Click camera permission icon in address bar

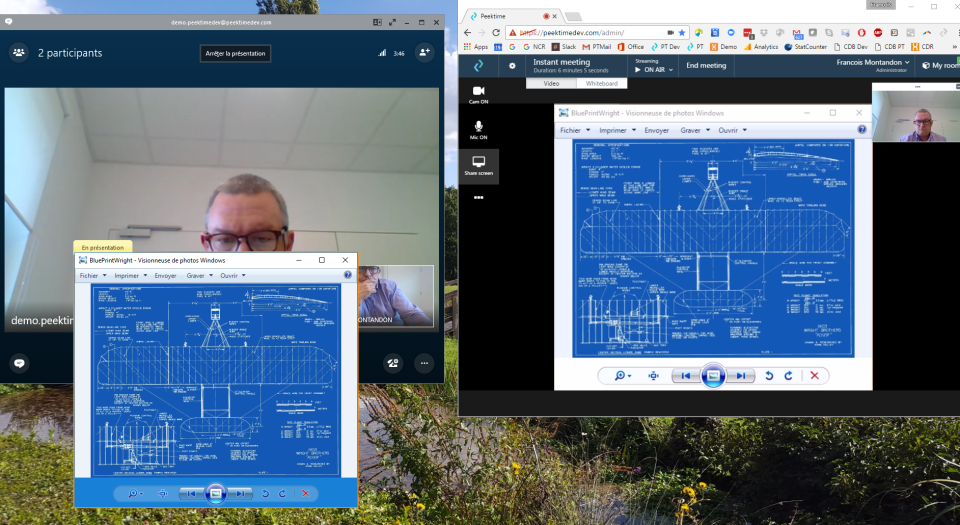pyautogui.click(x=670, y=32)
